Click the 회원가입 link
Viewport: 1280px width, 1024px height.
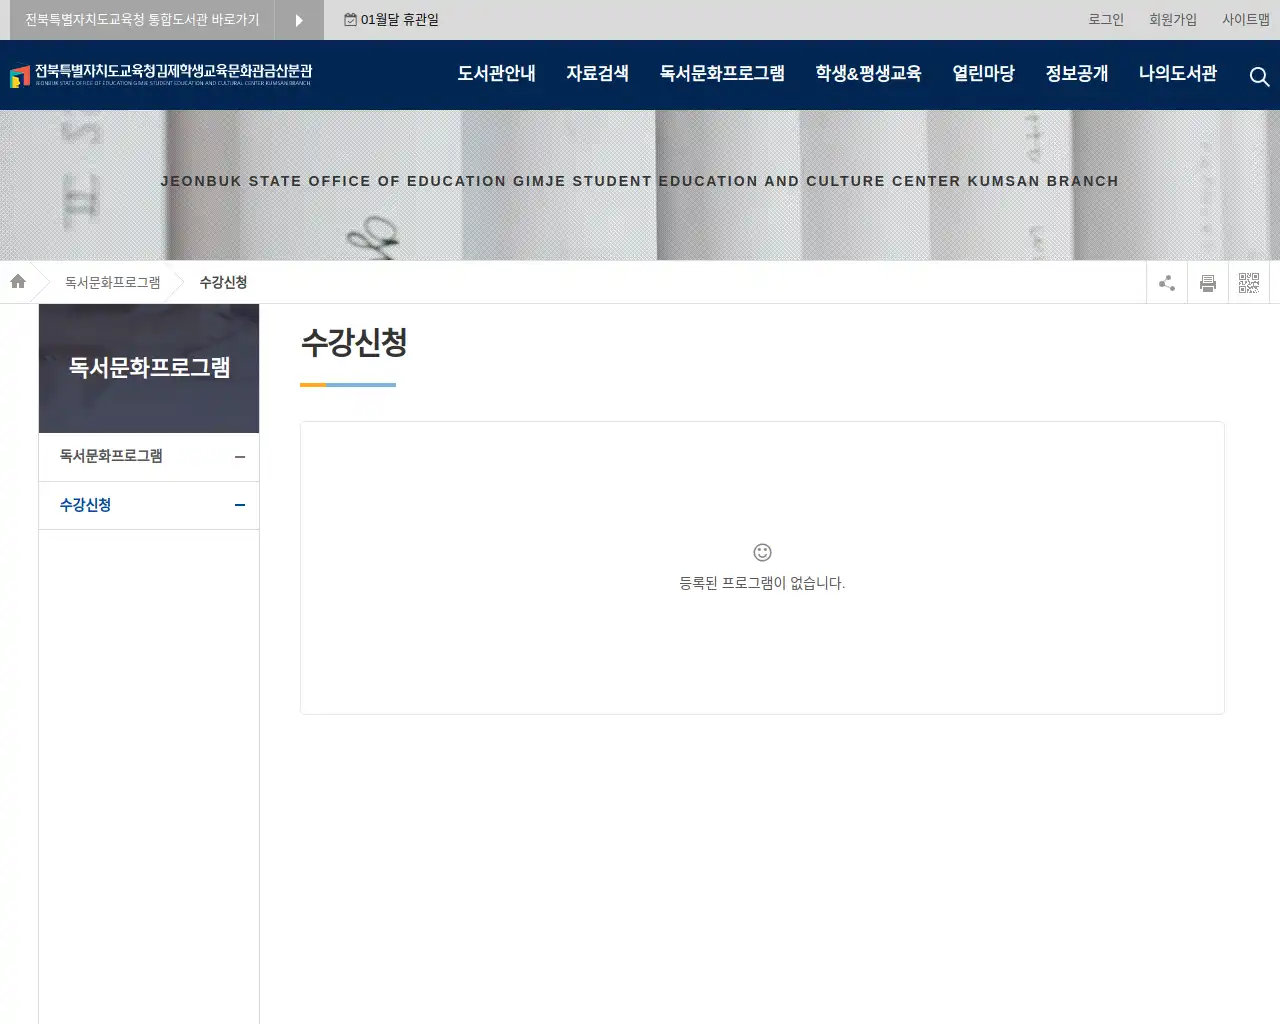tap(1173, 19)
